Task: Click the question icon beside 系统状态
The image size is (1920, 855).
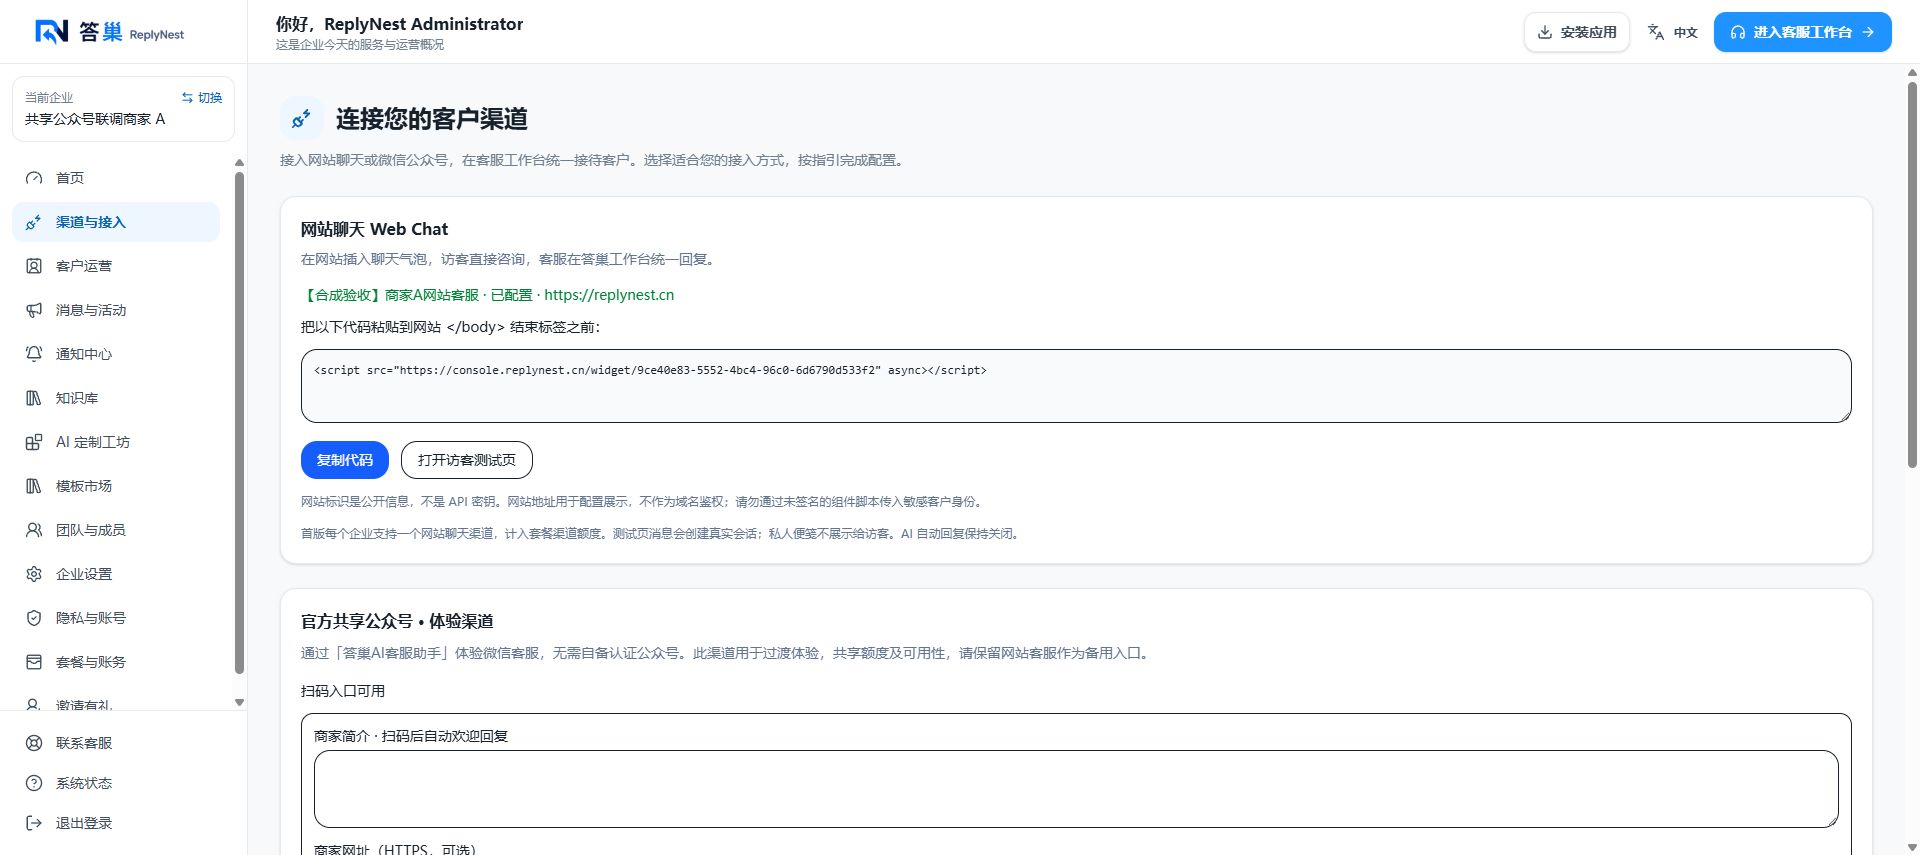Action: (x=34, y=783)
